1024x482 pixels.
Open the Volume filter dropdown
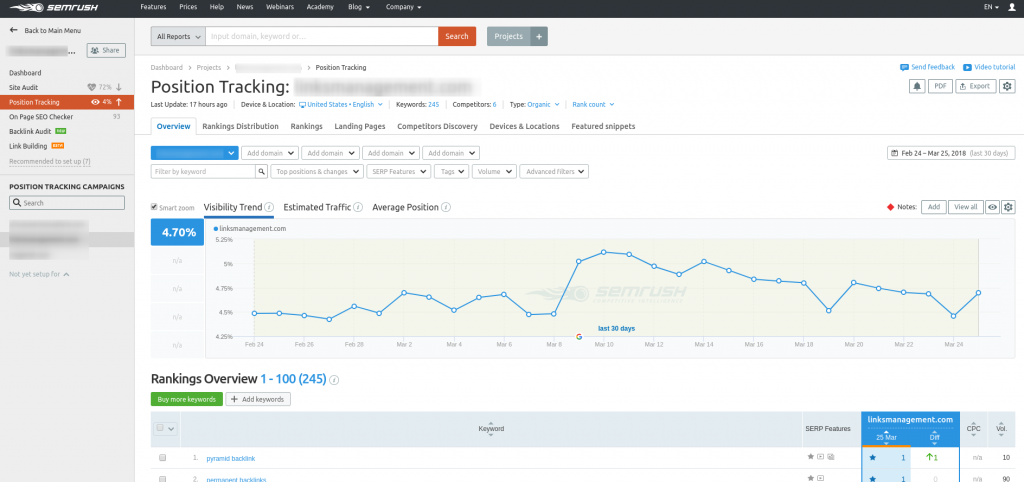pyautogui.click(x=494, y=171)
